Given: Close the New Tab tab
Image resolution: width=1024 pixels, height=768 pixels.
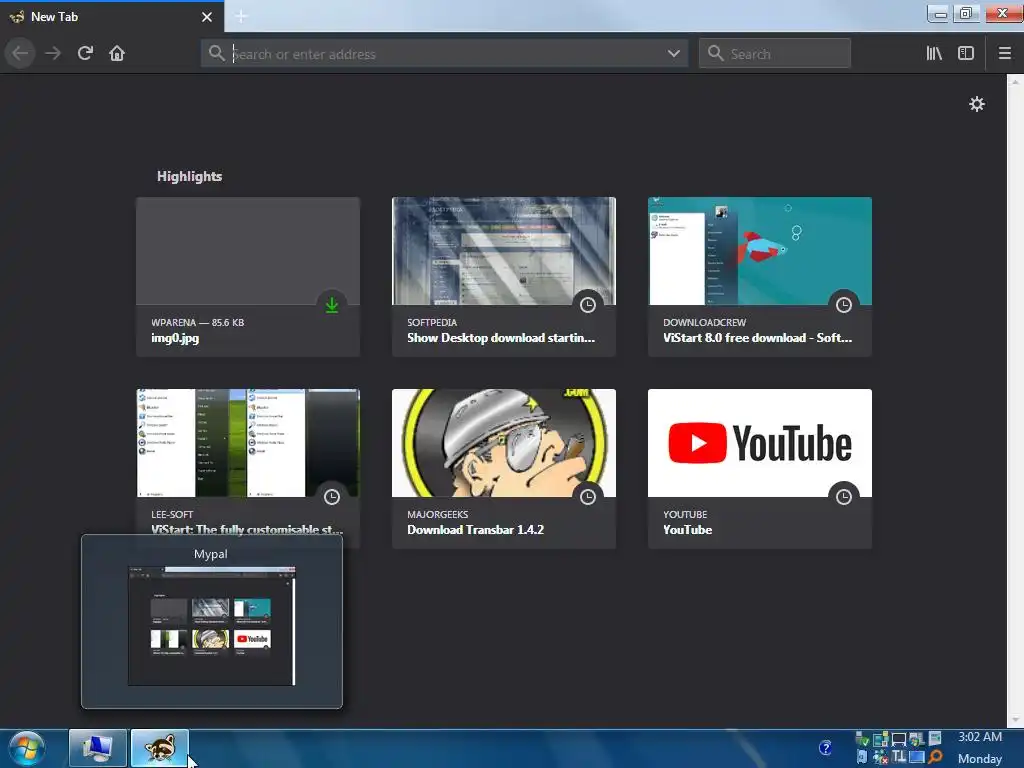Looking at the screenshot, I should [x=207, y=17].
